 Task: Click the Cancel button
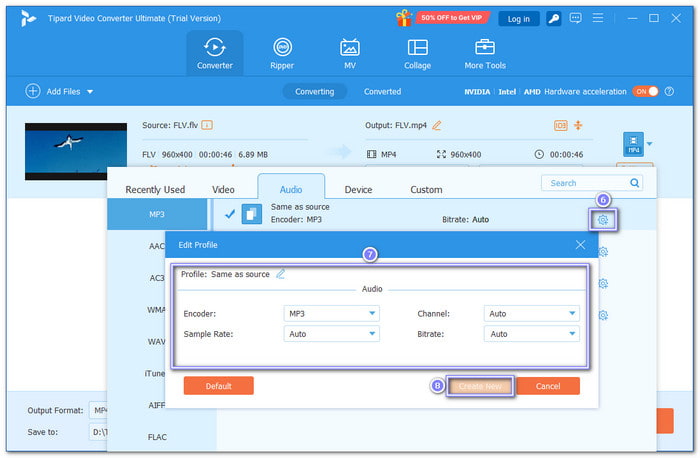(548, 386)
